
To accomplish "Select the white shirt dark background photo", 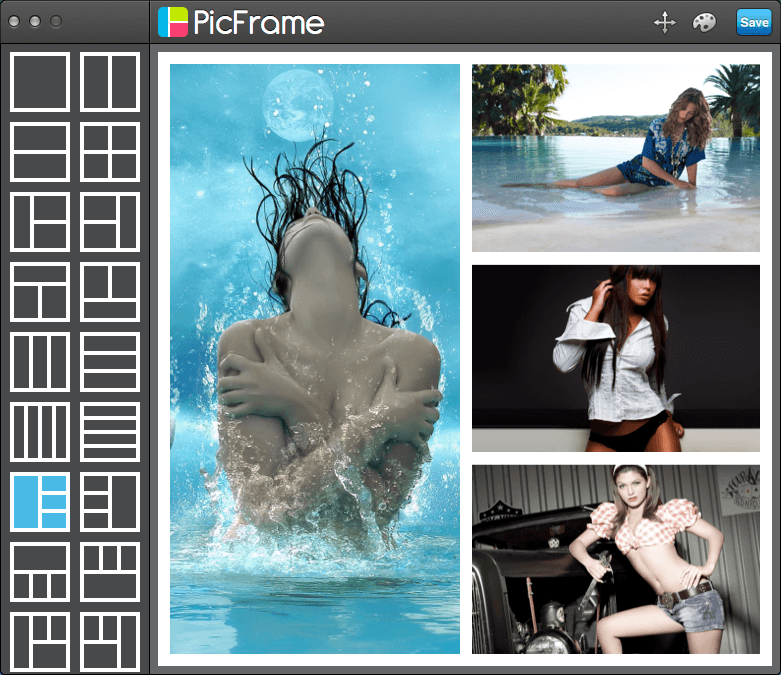I will pos(616,358).
